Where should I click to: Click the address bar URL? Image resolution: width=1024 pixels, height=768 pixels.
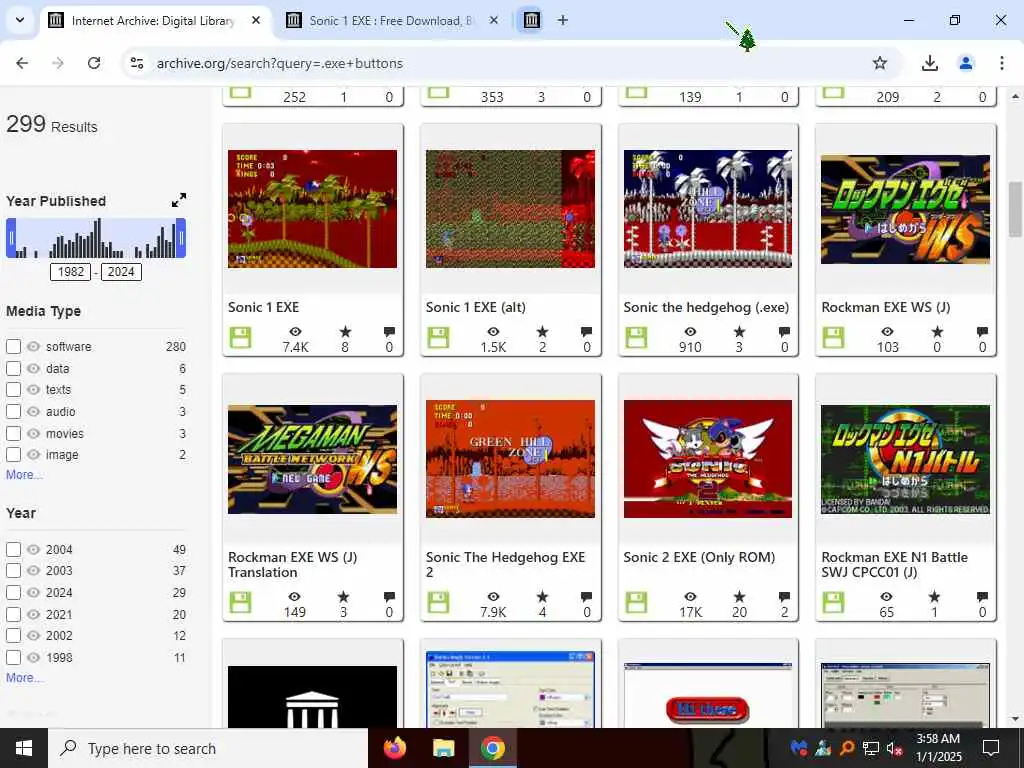(x=280, y=63)
